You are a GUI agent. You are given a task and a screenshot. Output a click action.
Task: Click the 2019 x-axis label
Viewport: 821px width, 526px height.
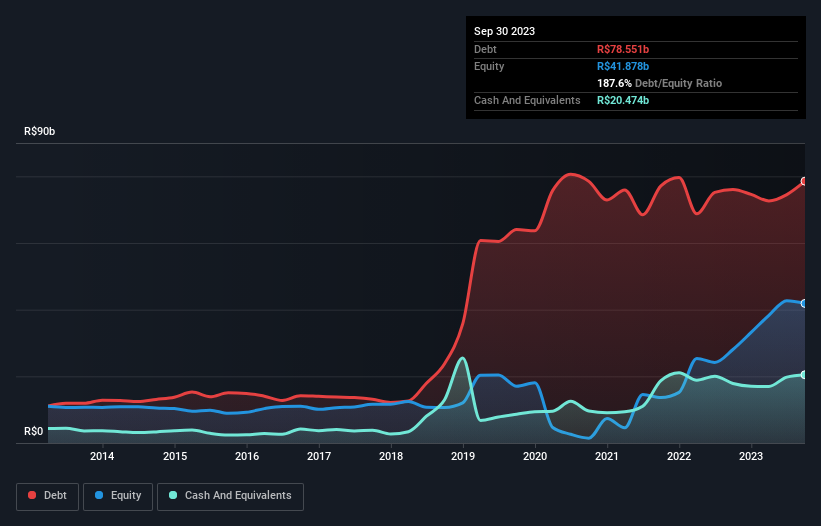(463, 456)
